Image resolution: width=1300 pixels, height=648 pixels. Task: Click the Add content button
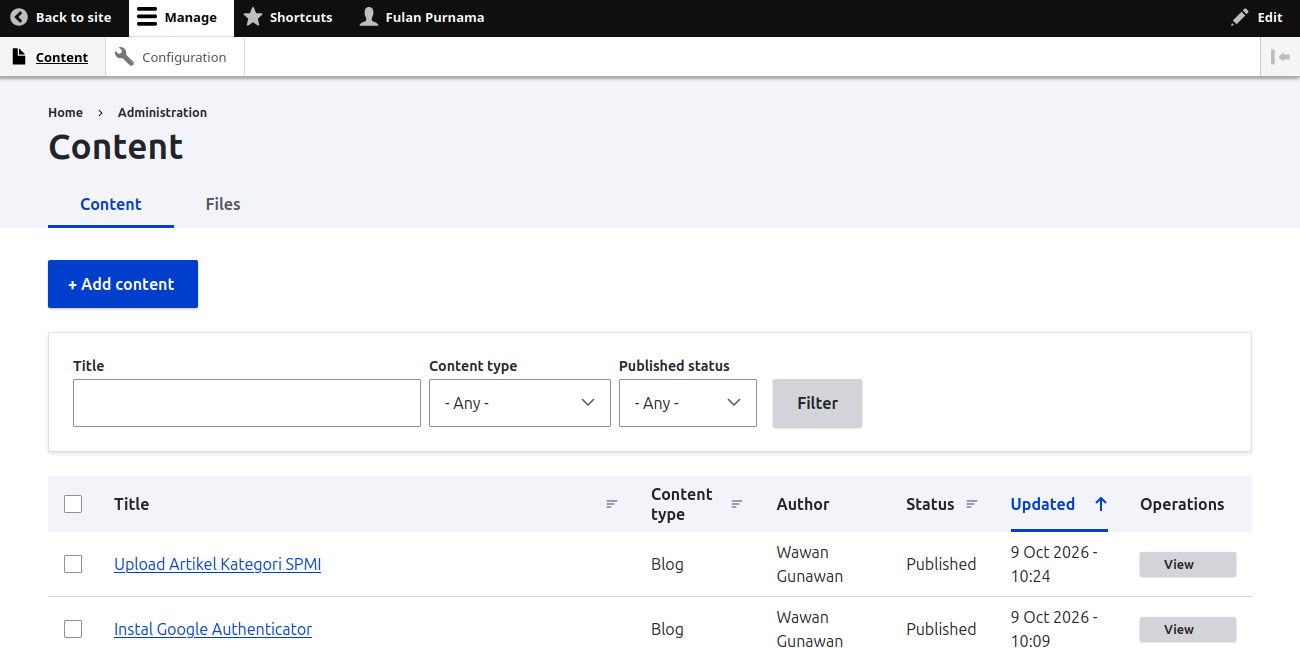click(x=123, y=284)
